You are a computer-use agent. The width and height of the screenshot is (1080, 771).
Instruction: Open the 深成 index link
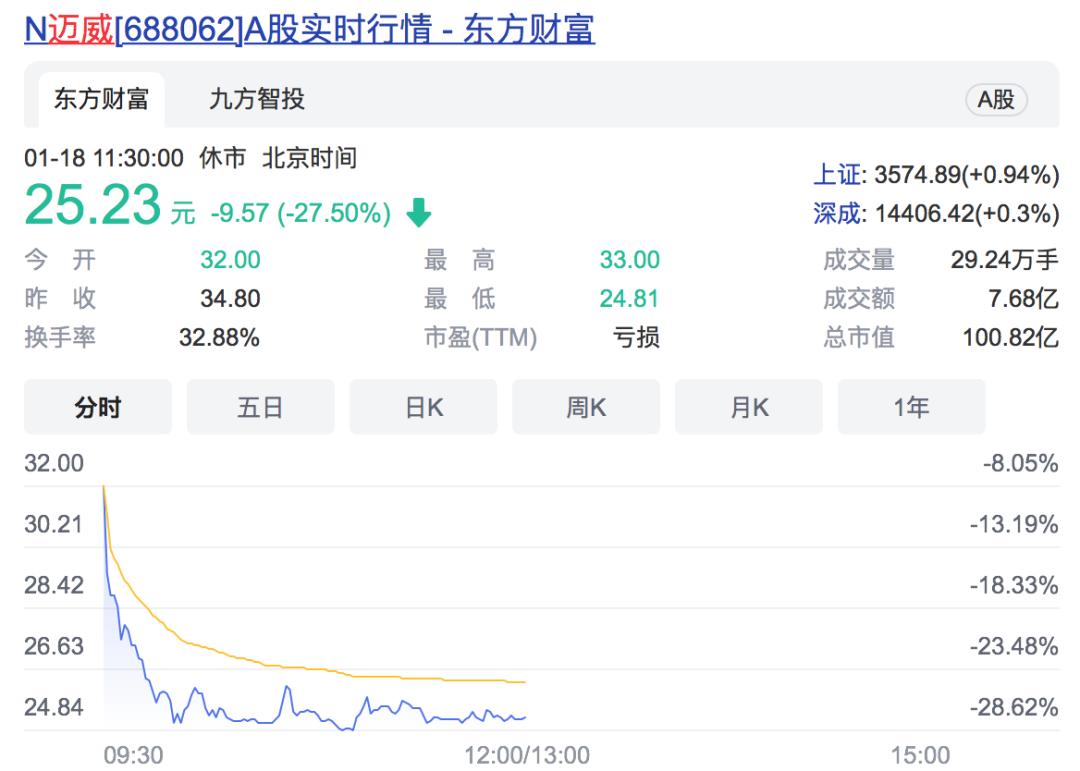click(x=836, y=213)
